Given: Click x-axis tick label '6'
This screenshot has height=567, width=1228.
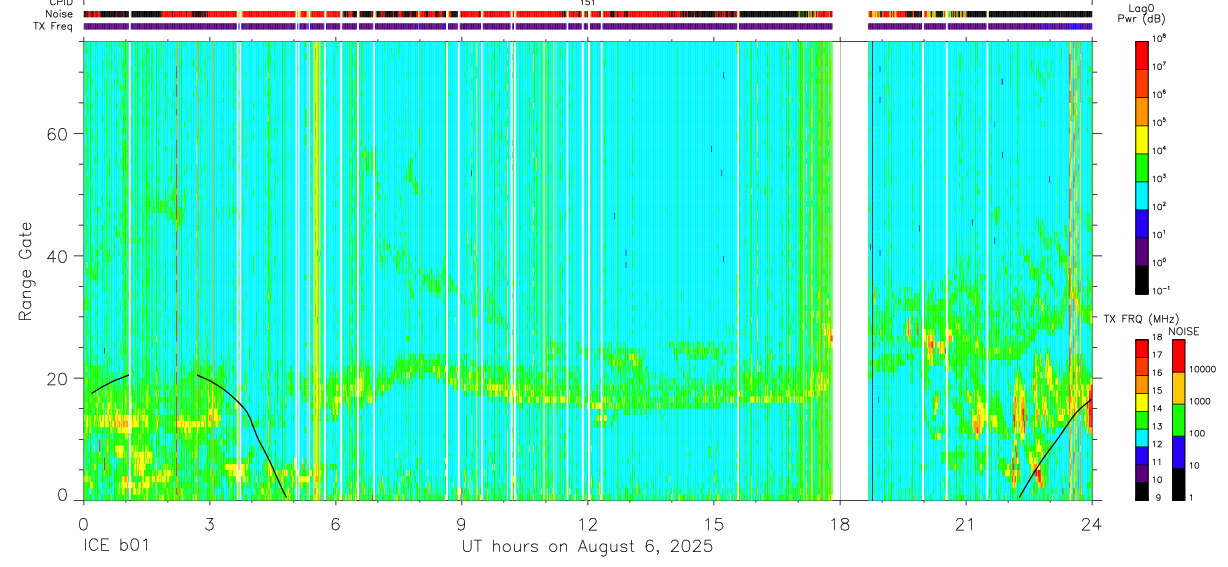Looking at the screenshot, I should tap(335, 524).
